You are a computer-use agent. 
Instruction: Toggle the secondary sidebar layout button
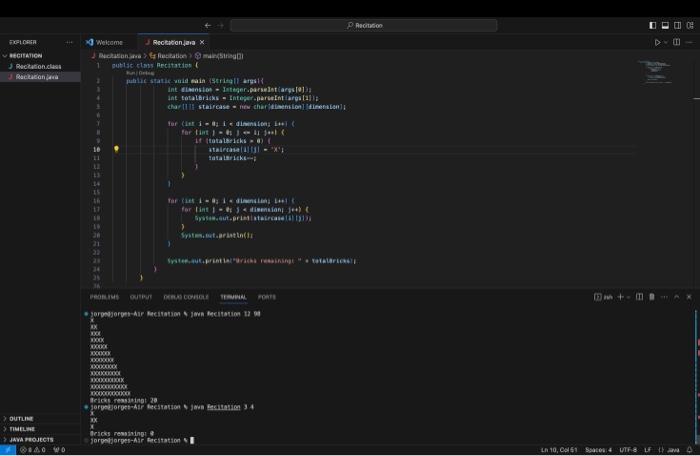(678, 25)
